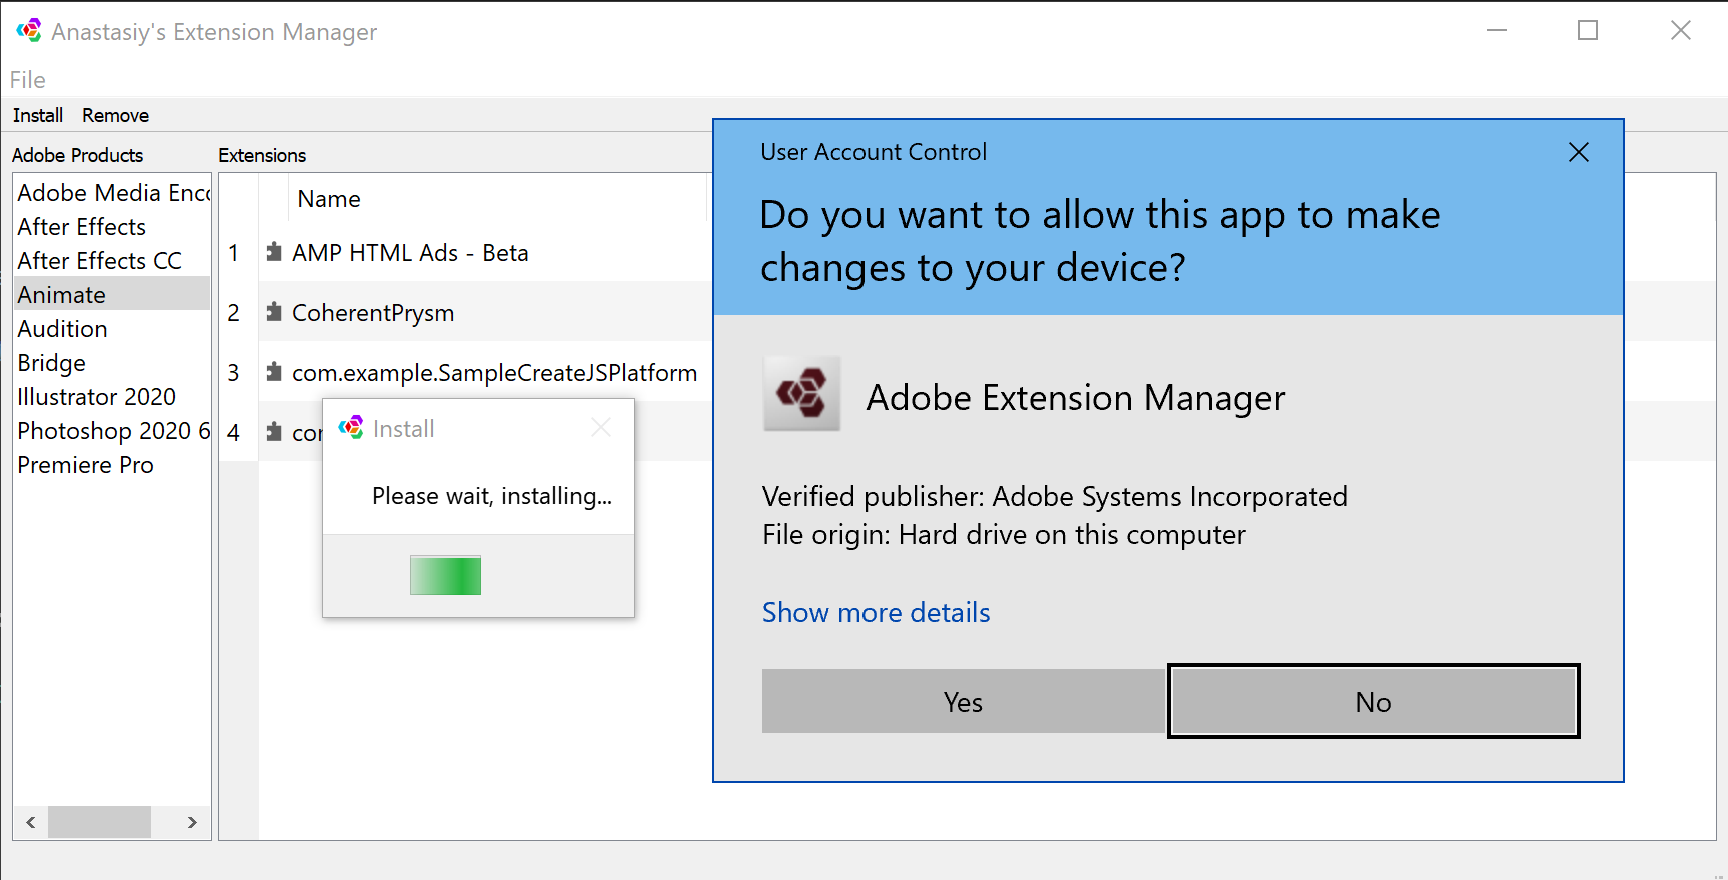The height and width of the screenshot is (880, 1728).
Task: Click the fourth extension's plugin icon
Action: (274, 432)
